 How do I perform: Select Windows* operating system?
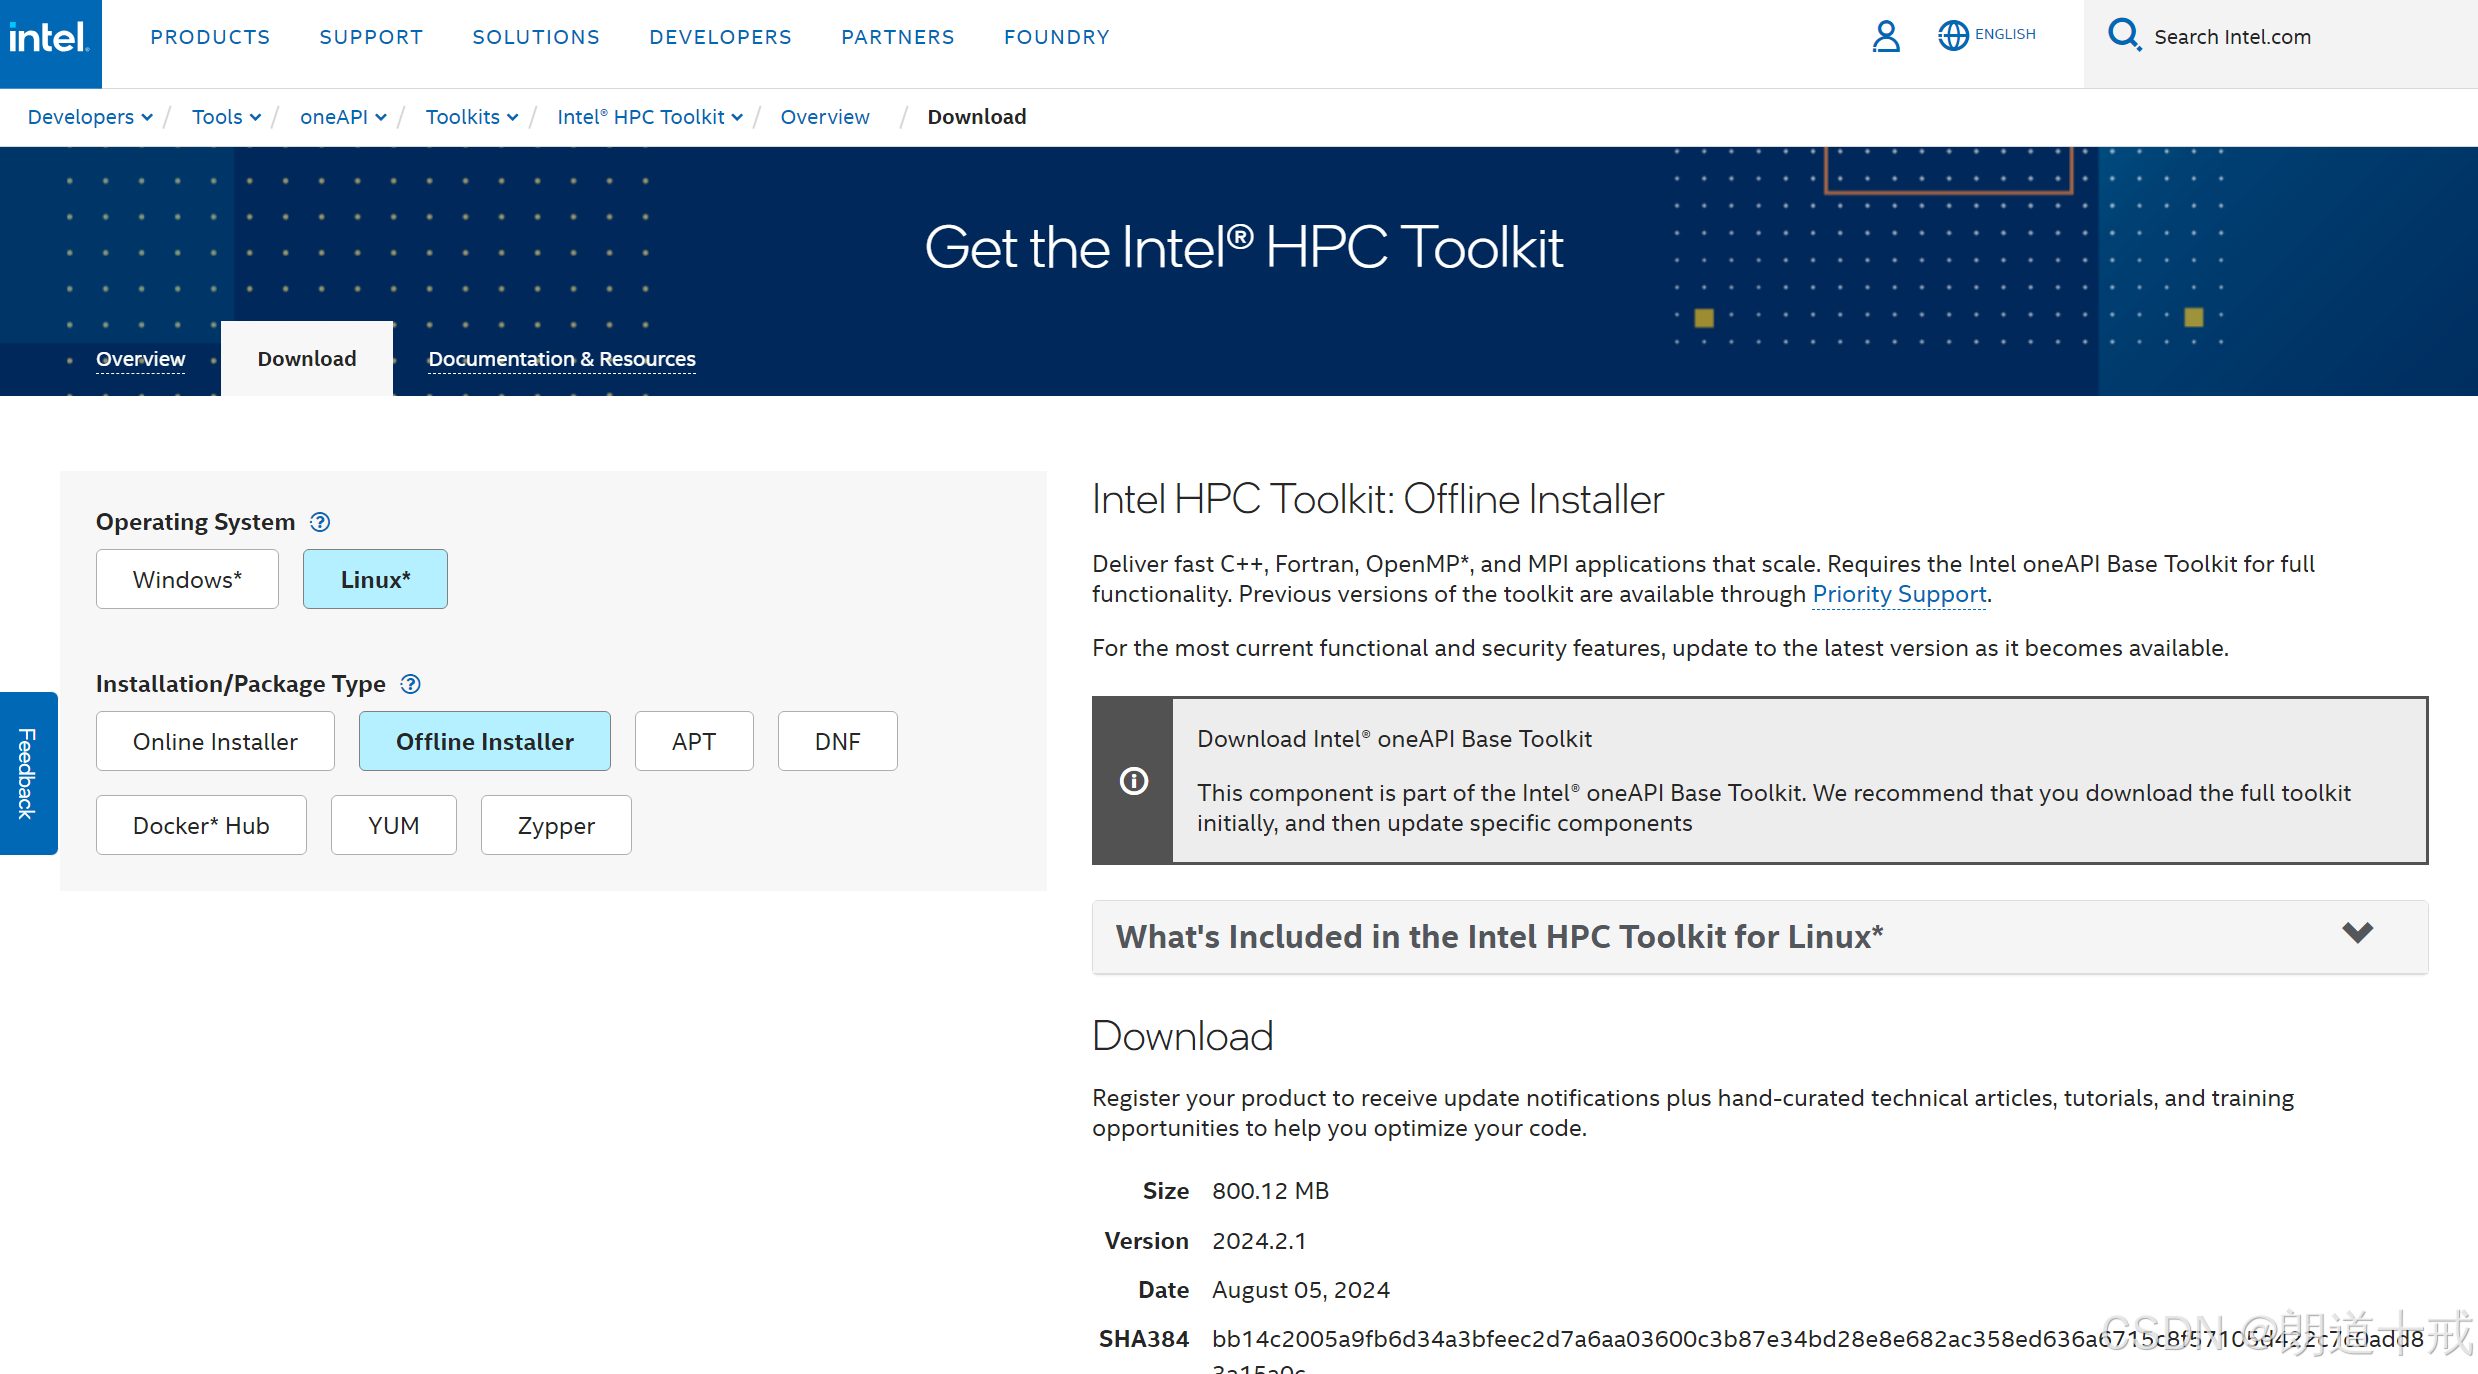tap(187, 579)
